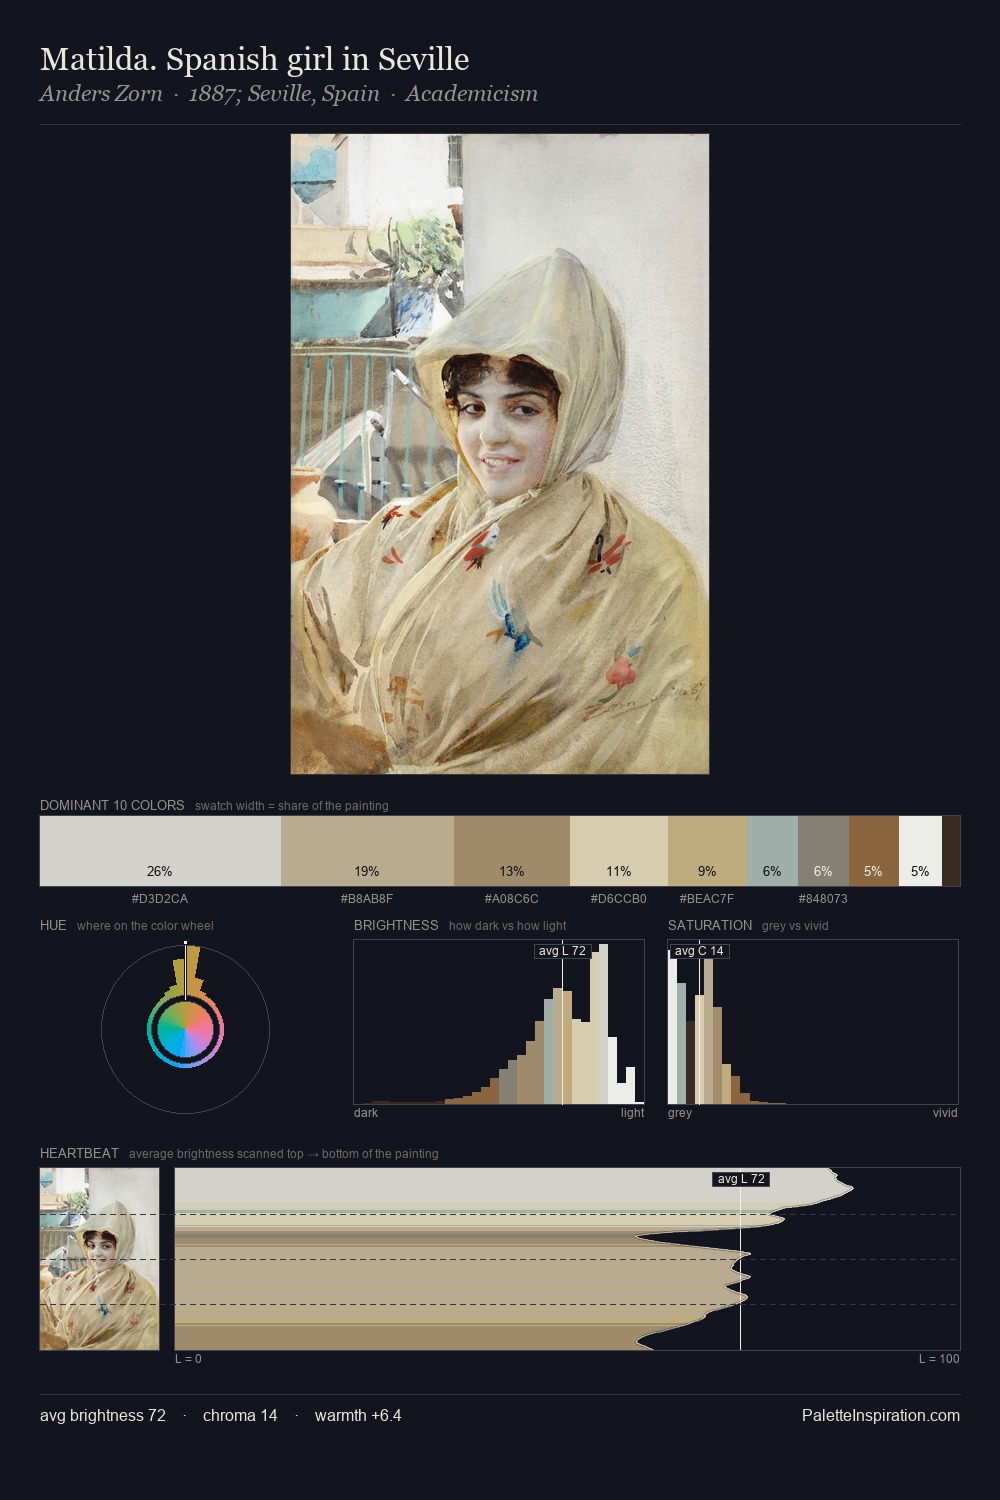
Task: Click the 'light' axis label under Brightness
Action: point(633,1113)
